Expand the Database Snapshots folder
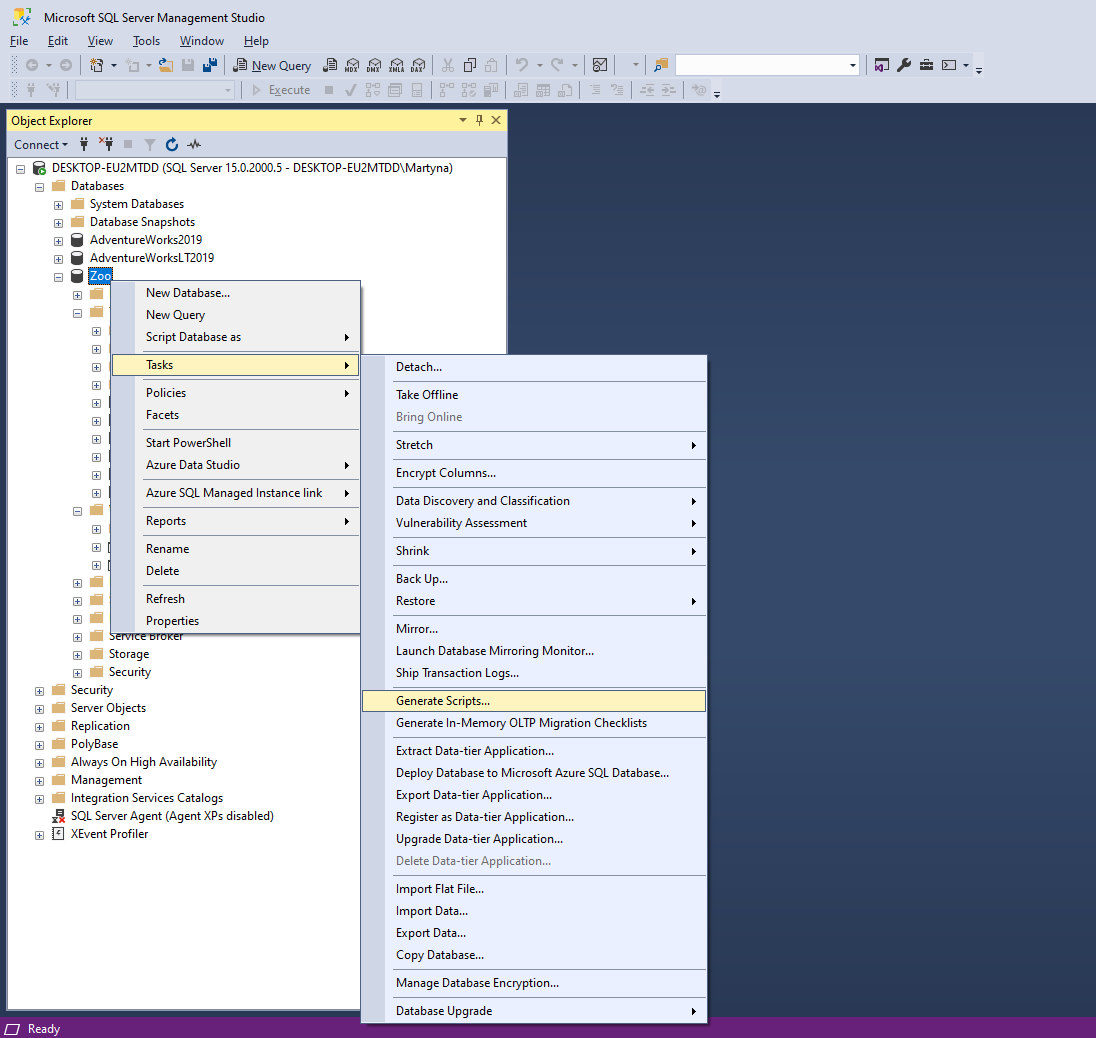1096x1038 pixels. tap(59, 223)
